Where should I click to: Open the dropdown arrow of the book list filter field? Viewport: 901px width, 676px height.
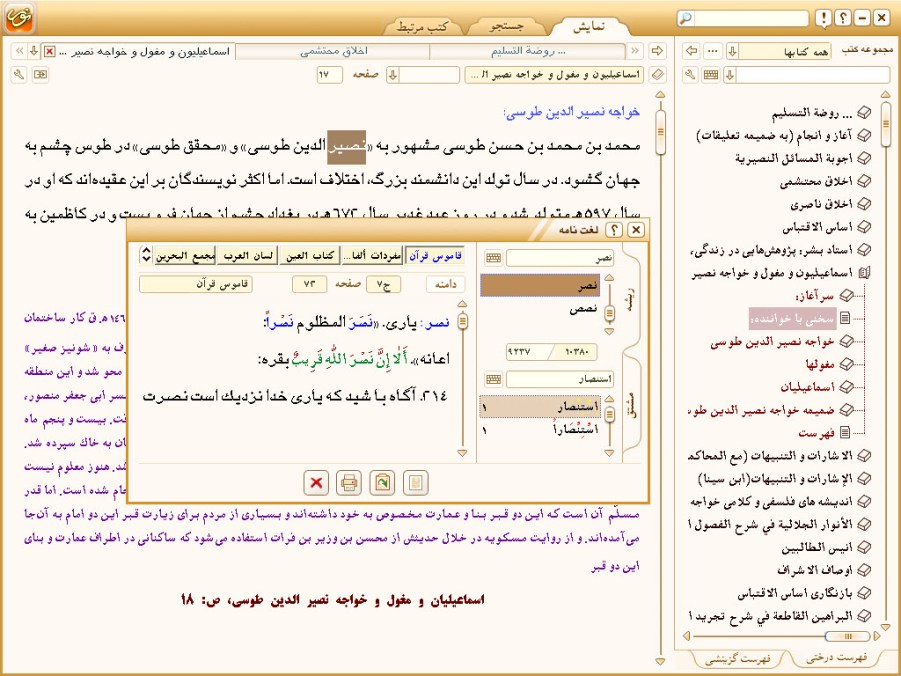coord(730,75)
